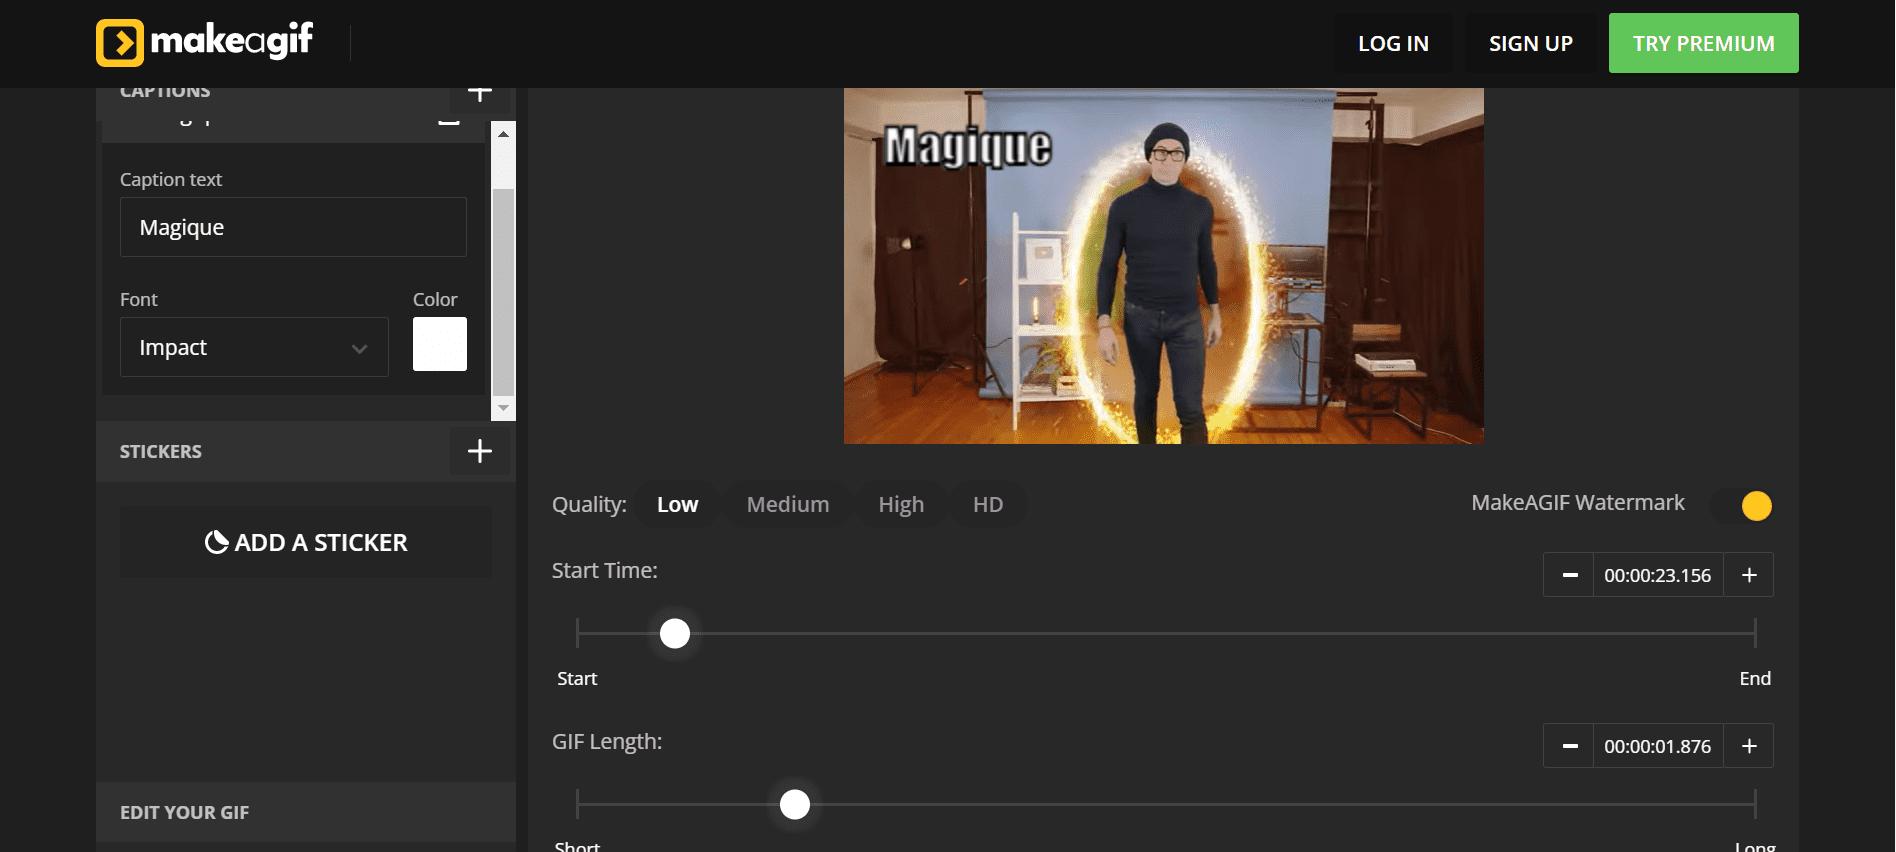Click the GIF length value 00:00:01.876

coord(1658,746)
